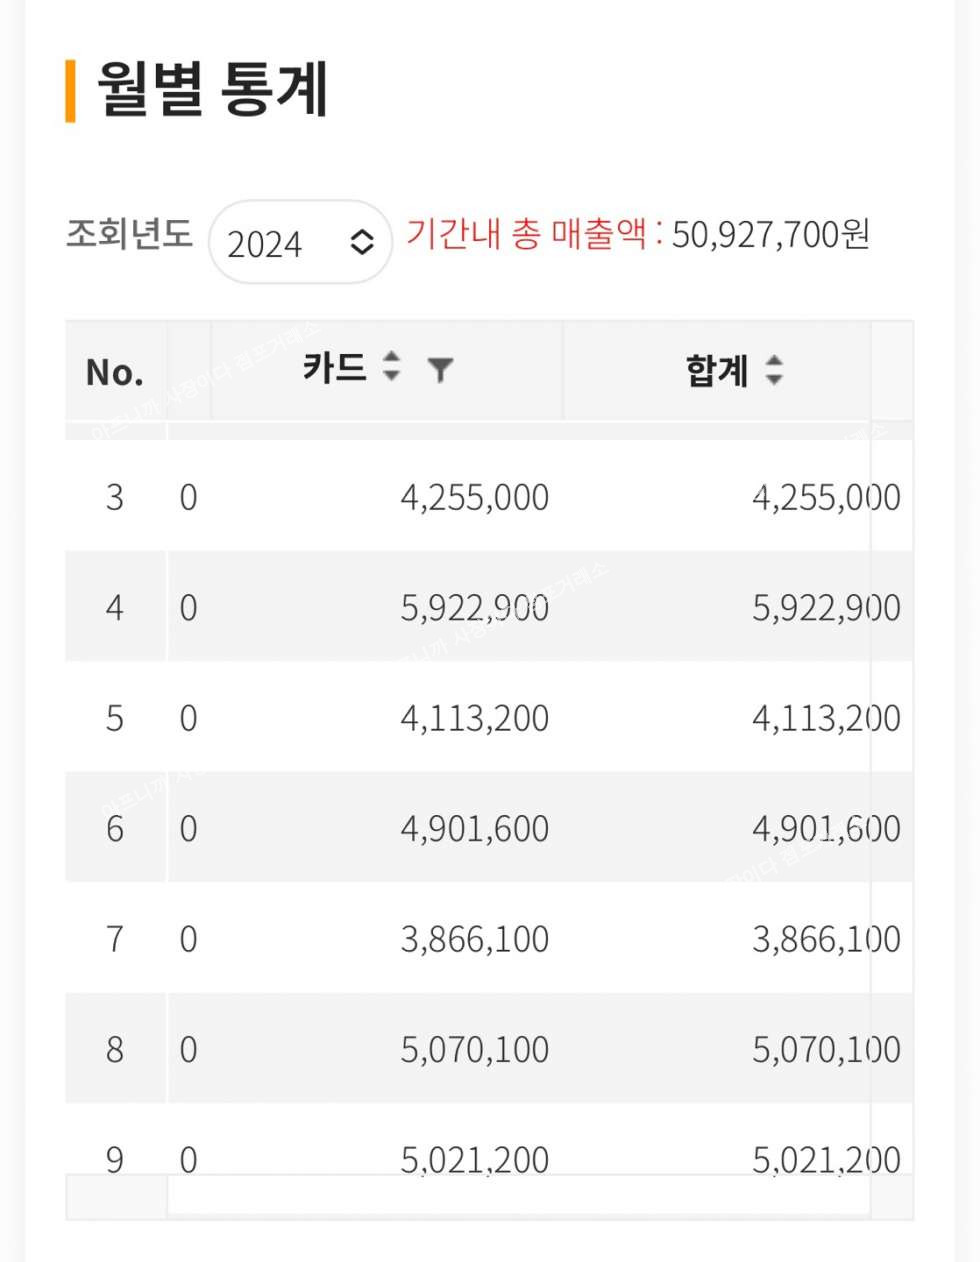This screenshot has height=1262, width=980.
Task: Click the 50,927,700원 total sales amount
Action: 770,235
